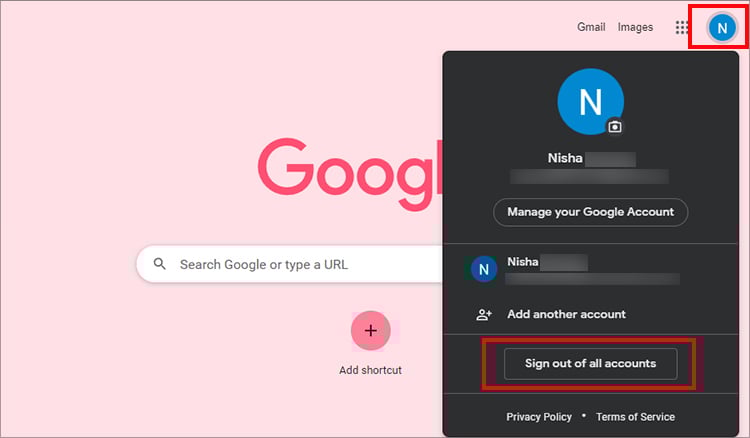Screen dimensions: 750x438
Task: Open the Google apps grid icon
Action: (x=681, y=27)
